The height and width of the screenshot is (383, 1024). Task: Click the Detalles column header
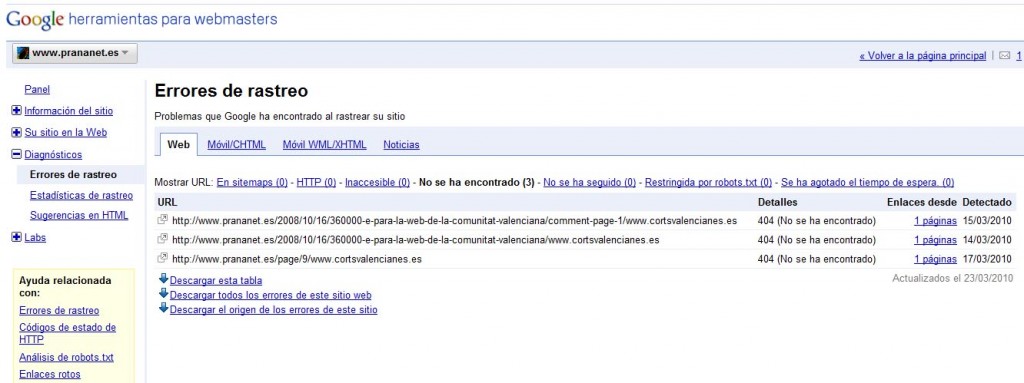coord(778,203)
